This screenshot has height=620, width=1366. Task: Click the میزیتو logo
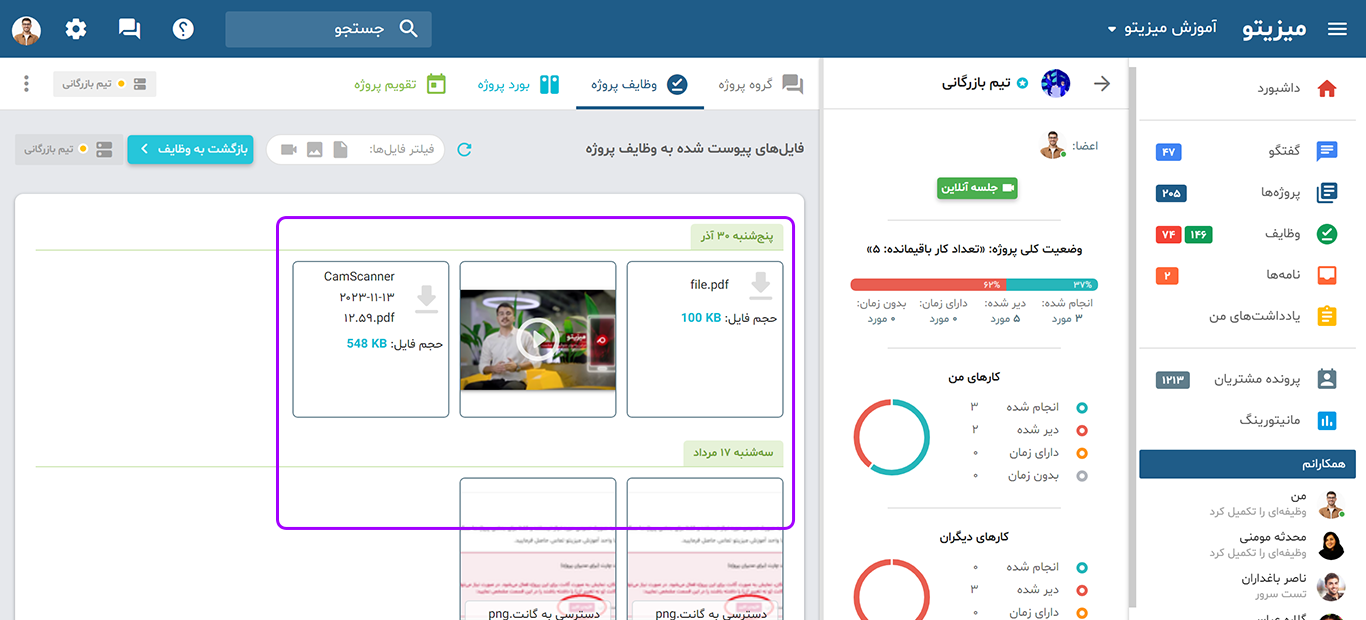[1275, 29]
